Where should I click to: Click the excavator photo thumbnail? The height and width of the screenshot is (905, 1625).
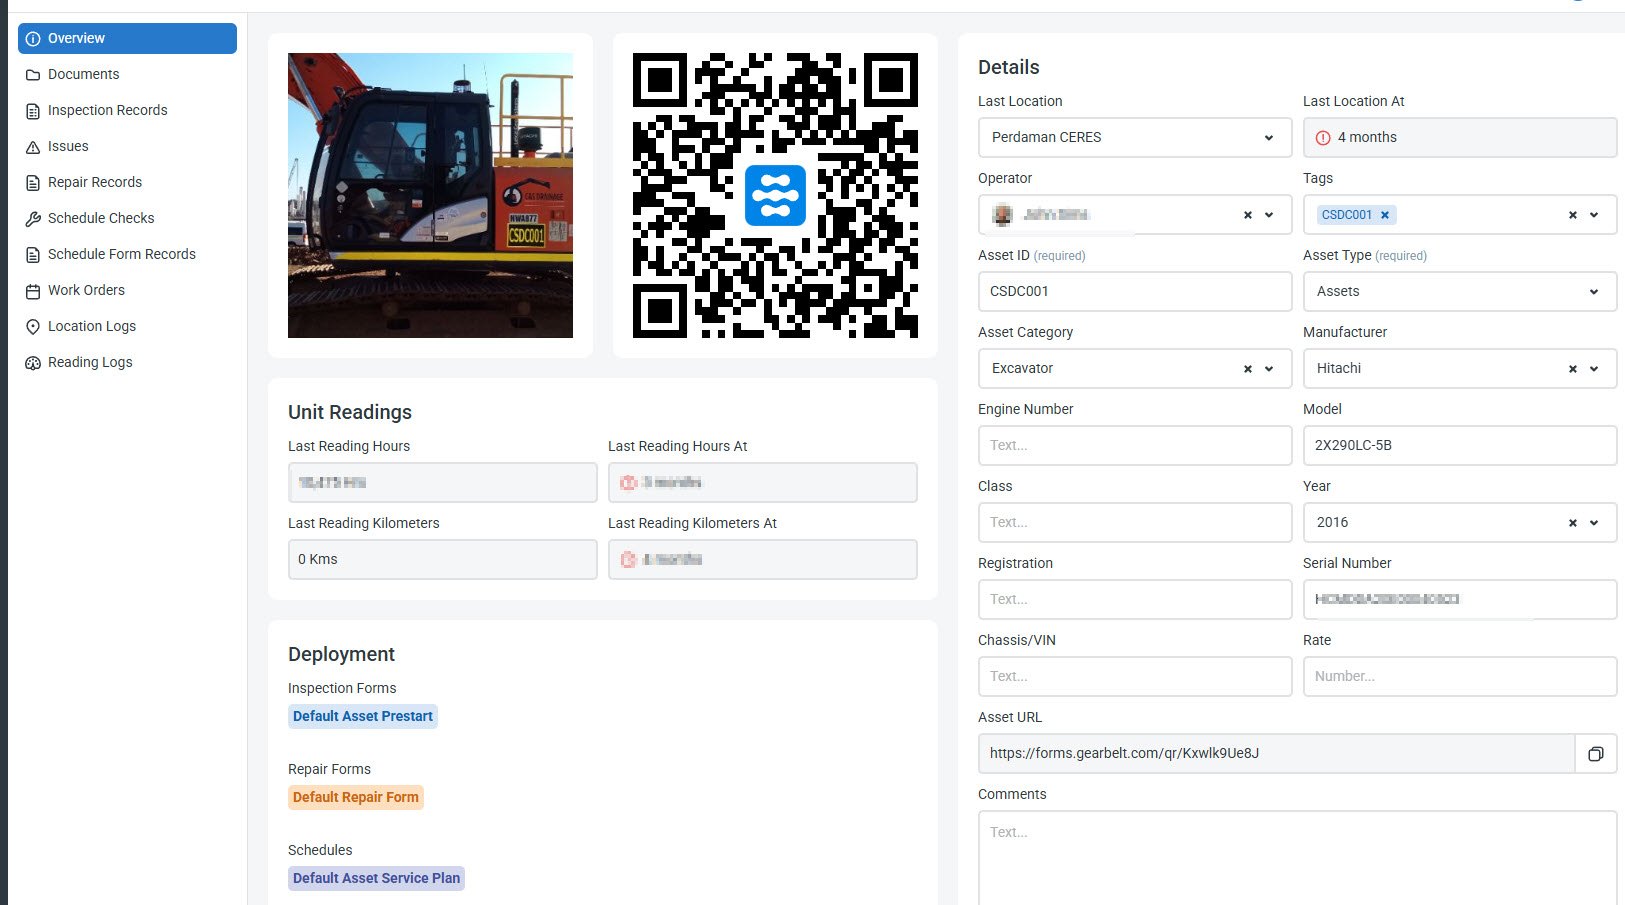pyautogui.click(x=430, y=195)
